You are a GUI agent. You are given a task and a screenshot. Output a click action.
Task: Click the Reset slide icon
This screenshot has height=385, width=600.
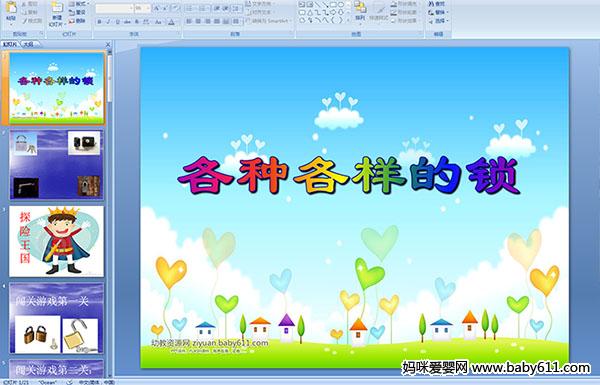tap(72, 12)
